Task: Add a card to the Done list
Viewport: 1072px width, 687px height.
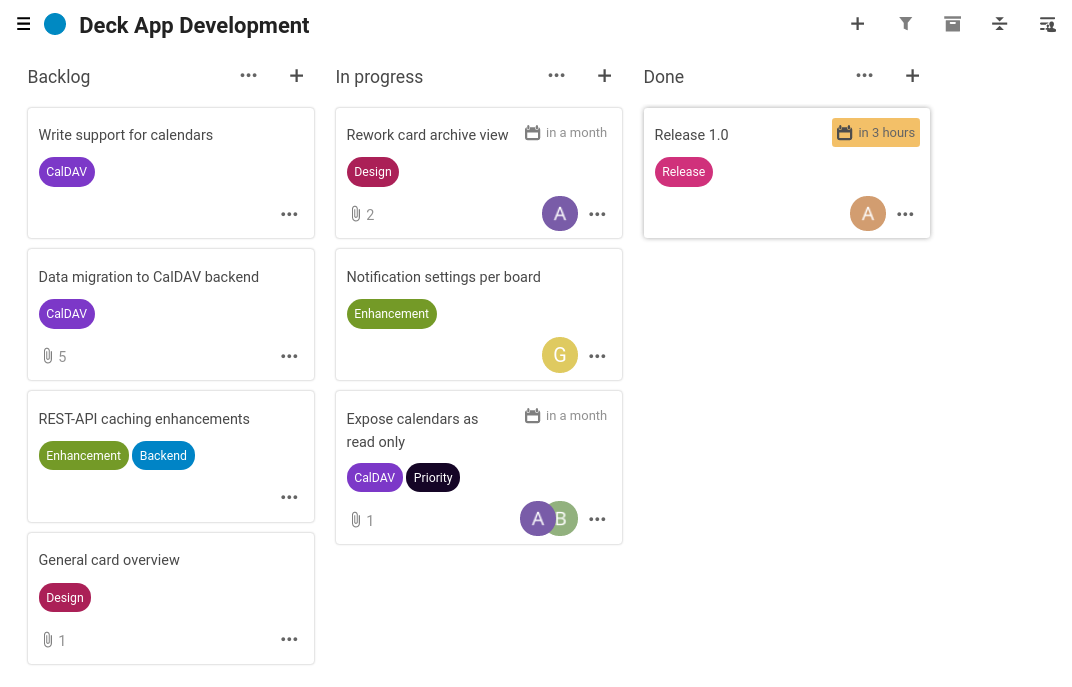Action: 912,76
